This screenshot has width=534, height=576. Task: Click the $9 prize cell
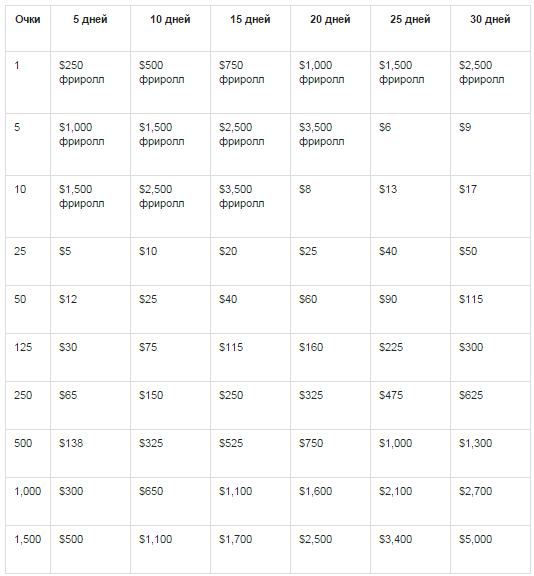490,144
